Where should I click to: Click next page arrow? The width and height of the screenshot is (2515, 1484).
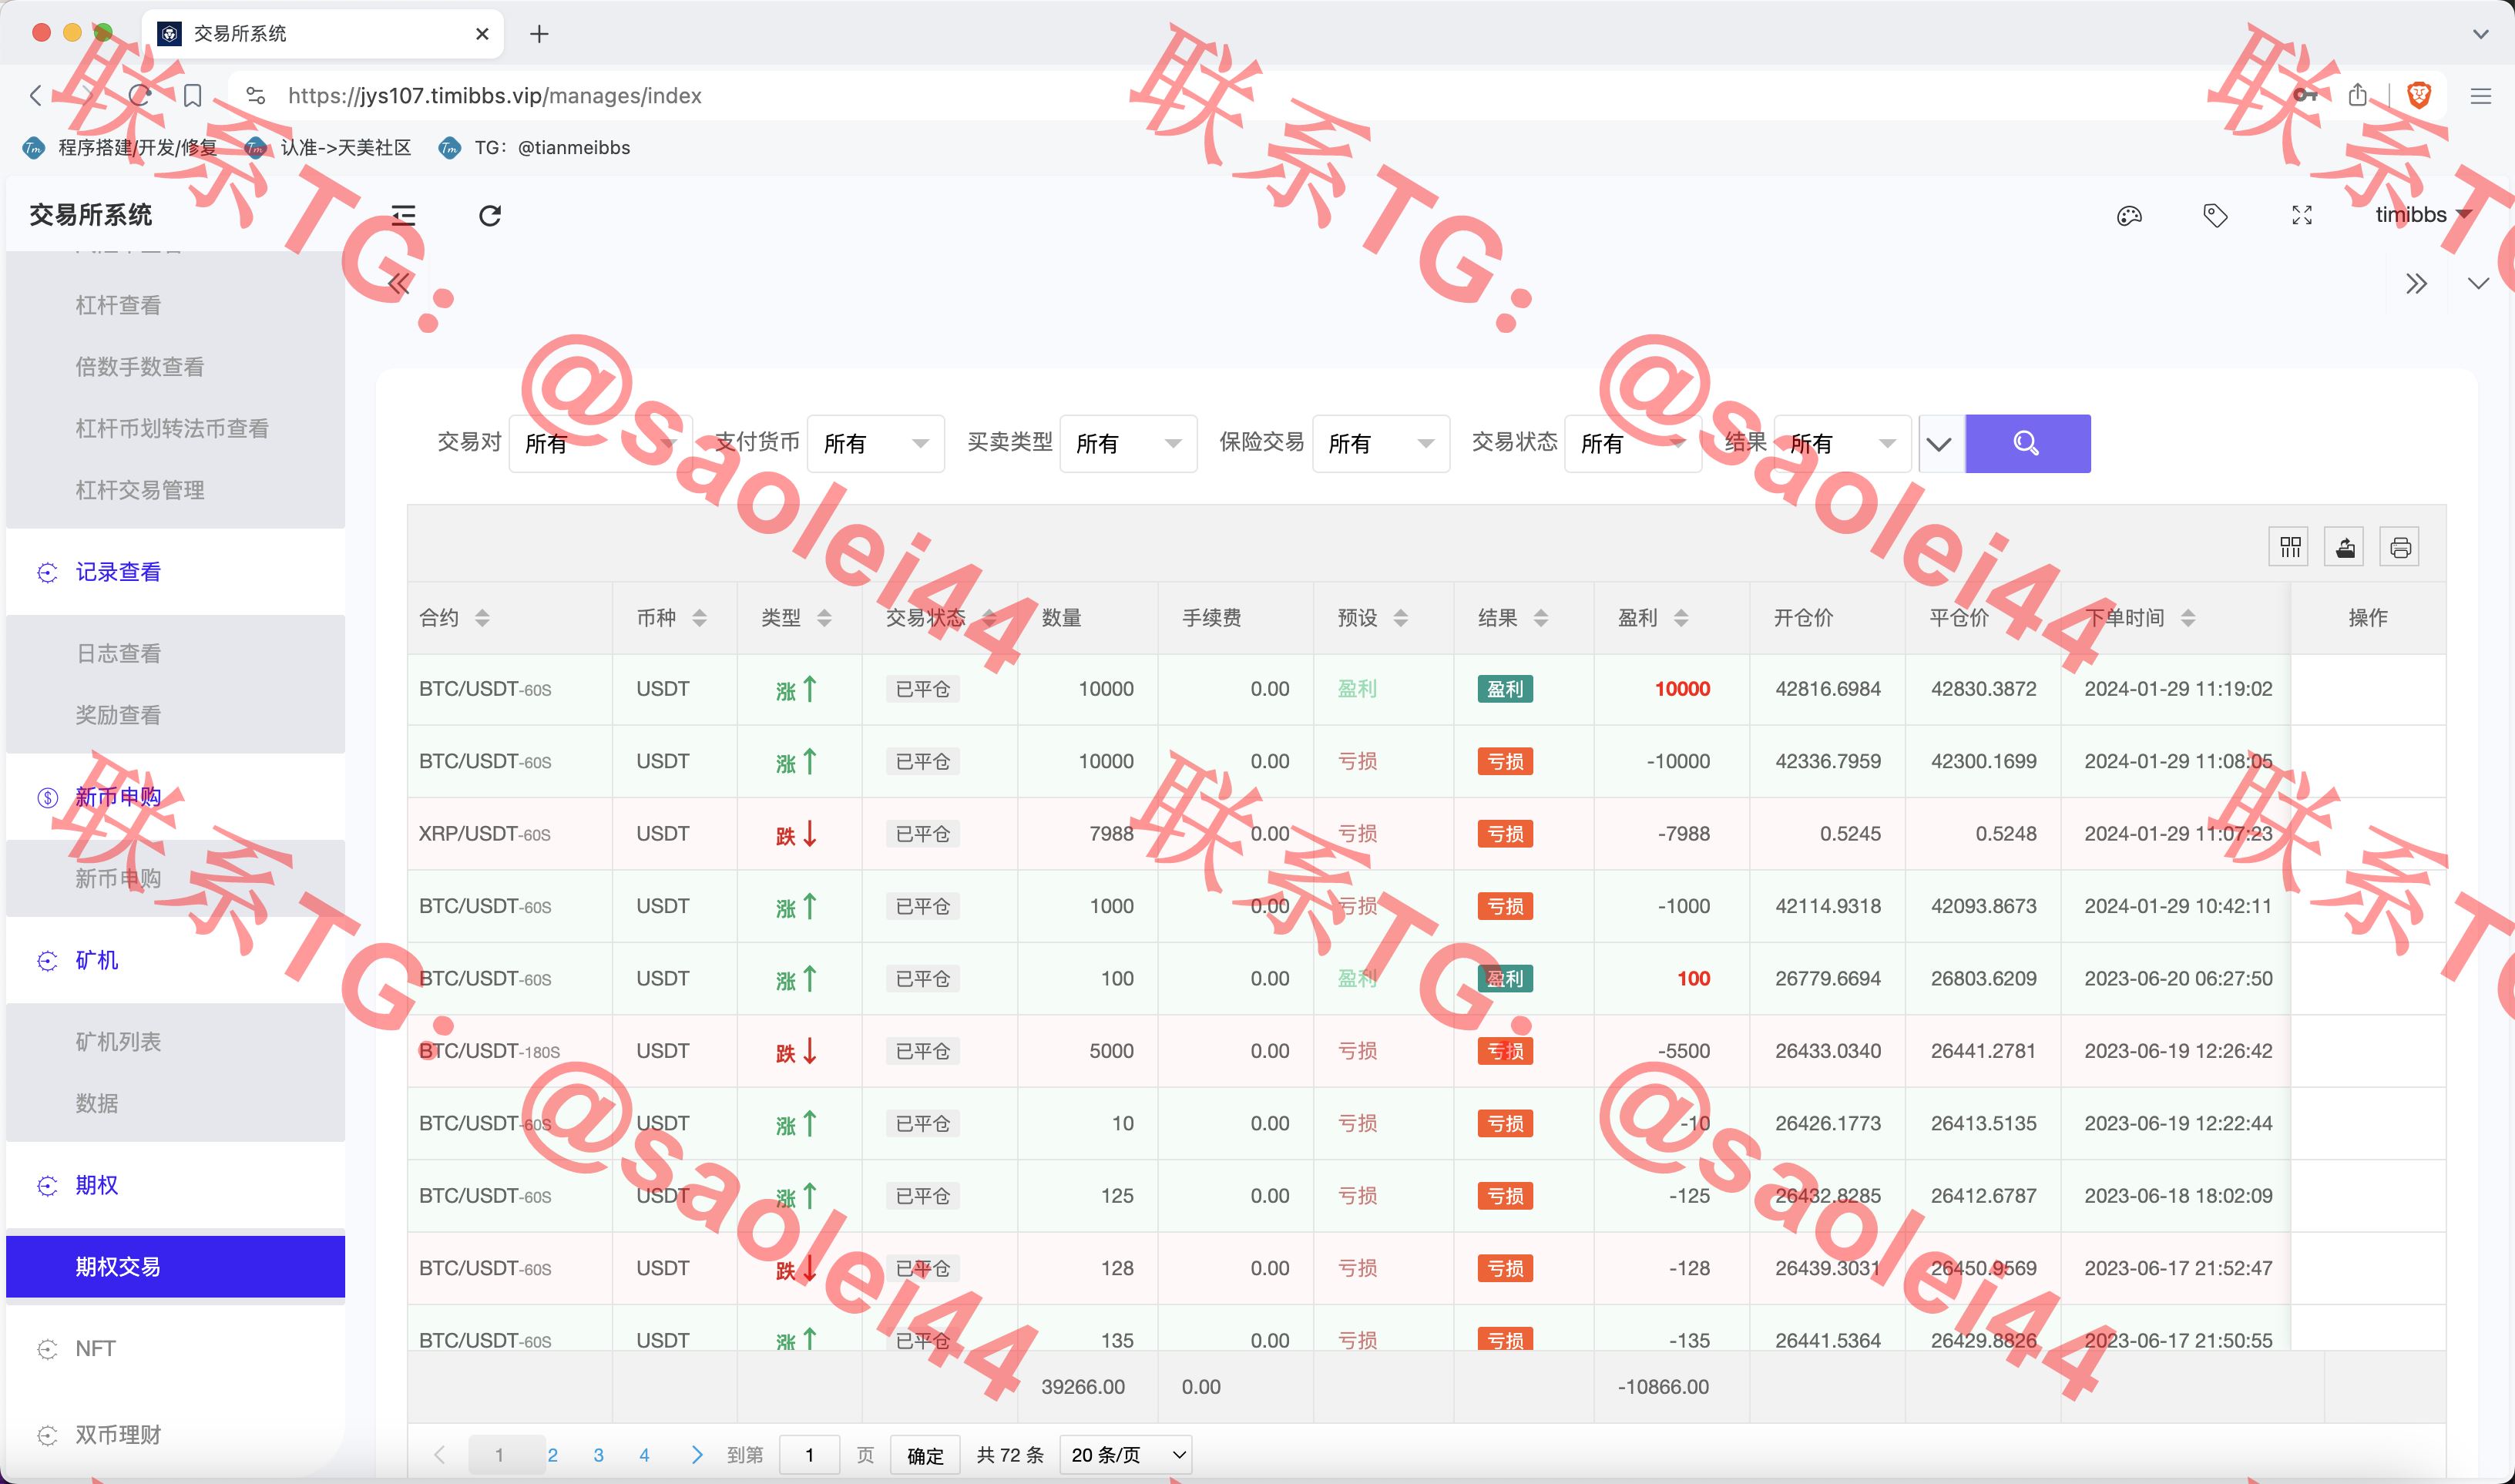[x=697, y=1455]
